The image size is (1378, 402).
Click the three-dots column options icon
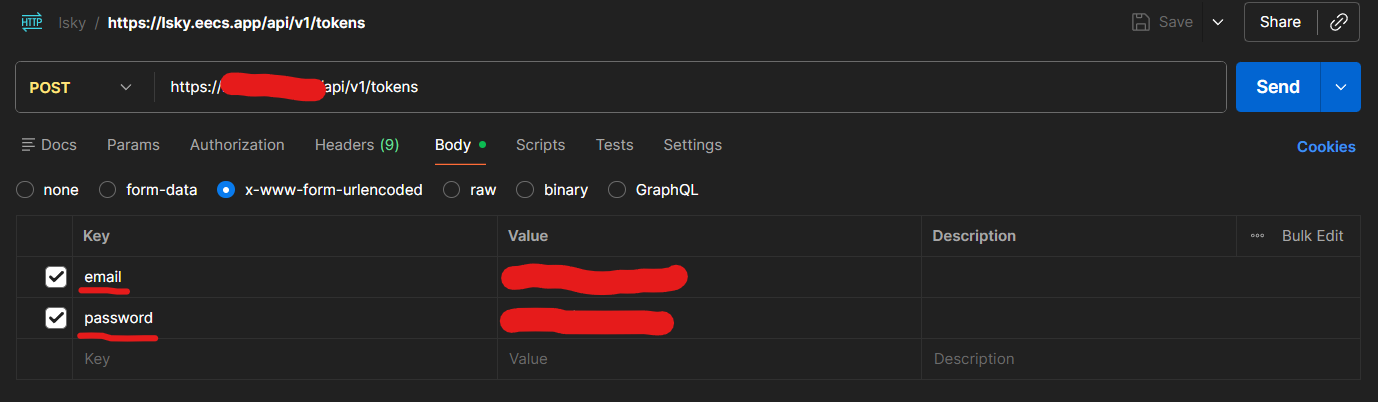[1257, 236]
